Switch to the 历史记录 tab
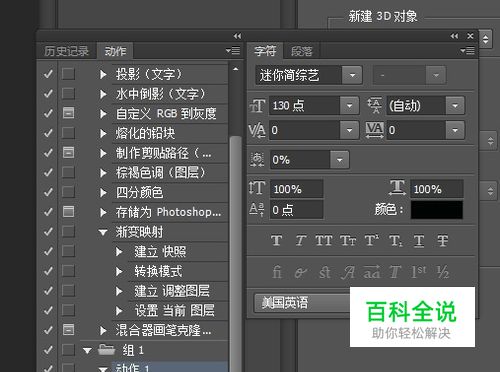Image resolution: width=500 pixels, height=372 pixels. click(x=66, y=51)
